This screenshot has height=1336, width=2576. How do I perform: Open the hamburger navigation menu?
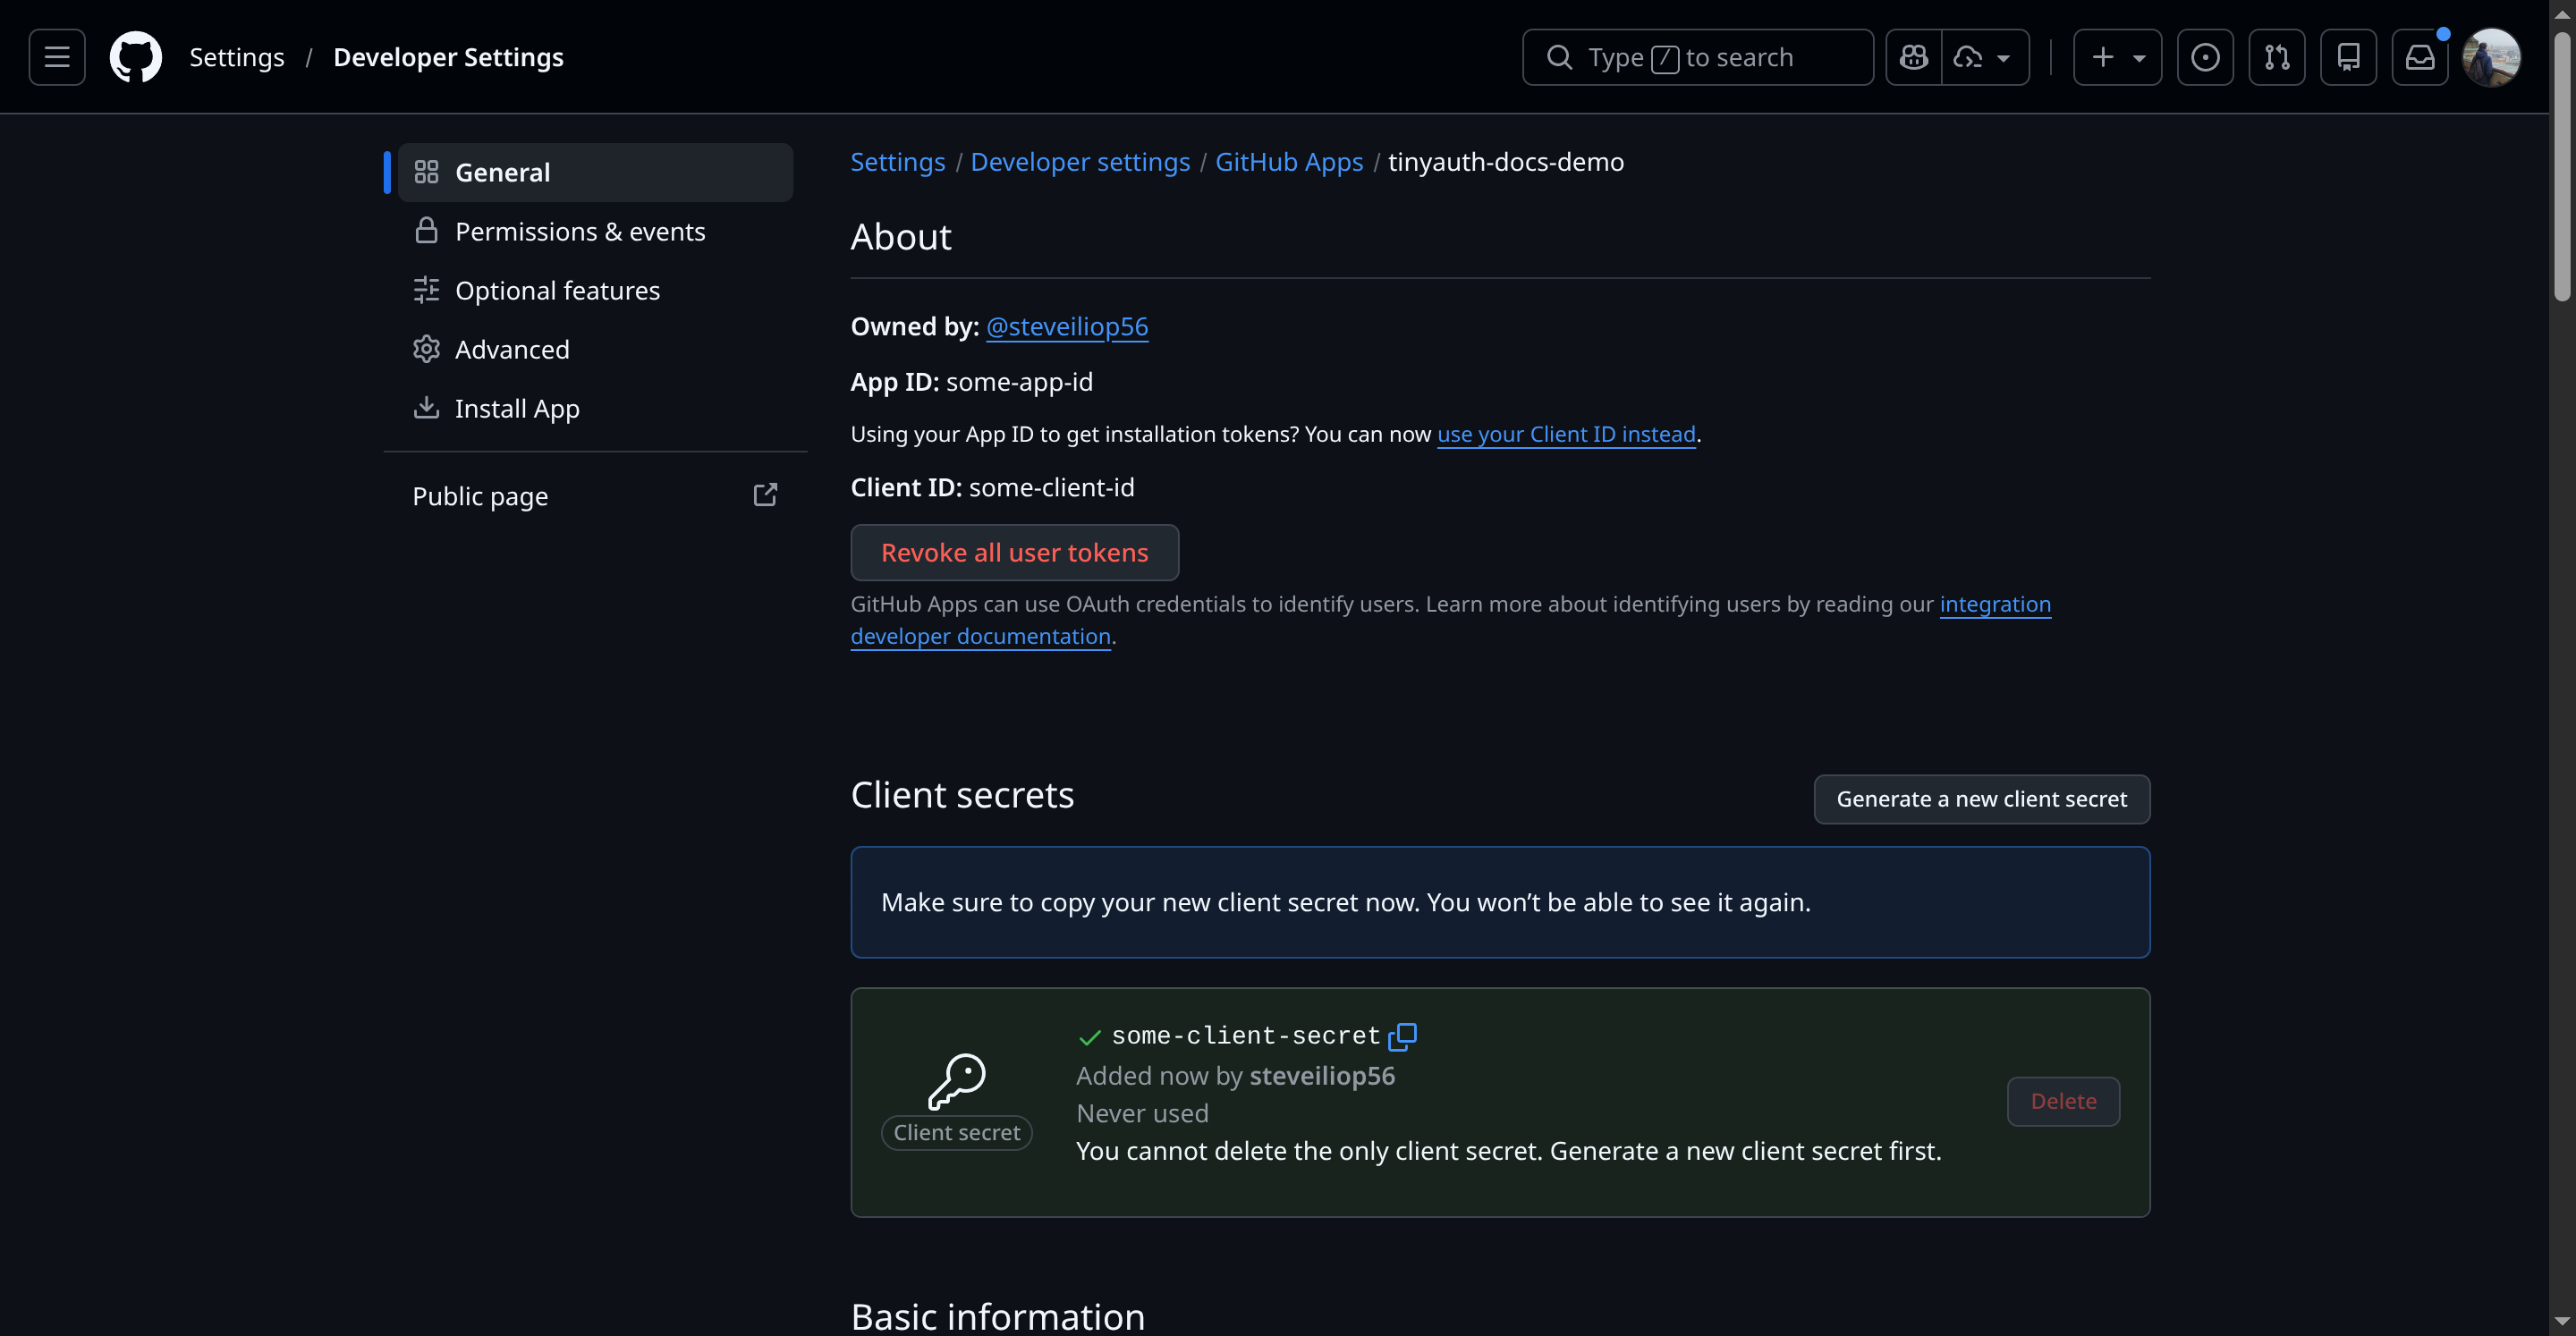(x=57, y=57)
